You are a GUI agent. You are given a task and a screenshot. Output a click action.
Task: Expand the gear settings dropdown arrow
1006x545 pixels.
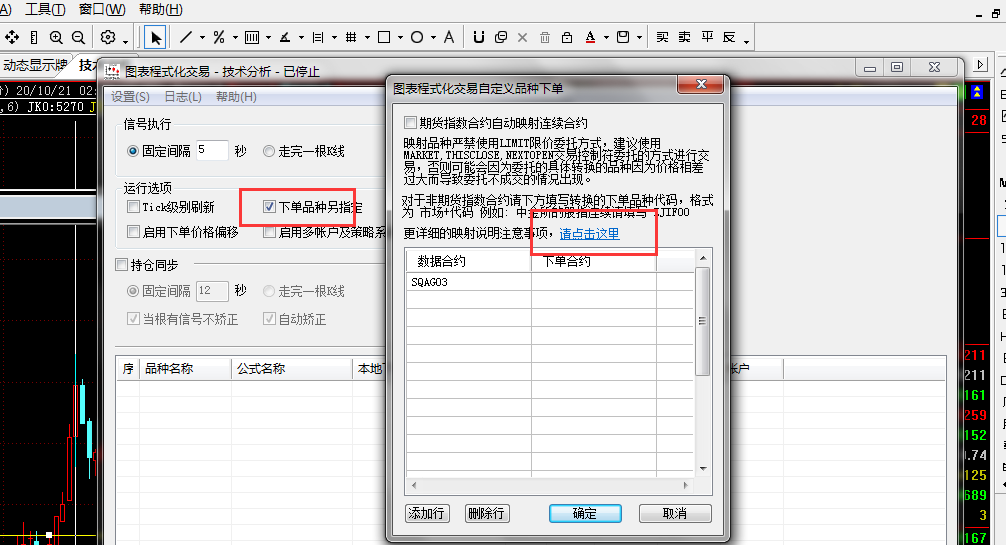tap(125, 41)
